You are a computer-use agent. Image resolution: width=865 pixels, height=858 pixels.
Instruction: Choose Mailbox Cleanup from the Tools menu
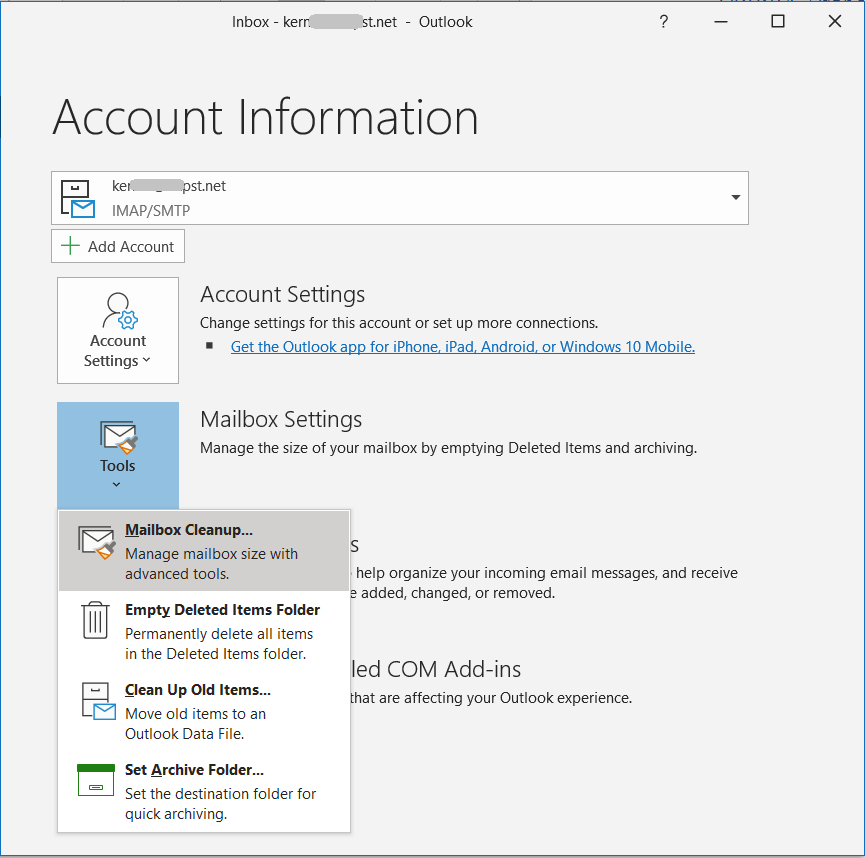point(190,530)
